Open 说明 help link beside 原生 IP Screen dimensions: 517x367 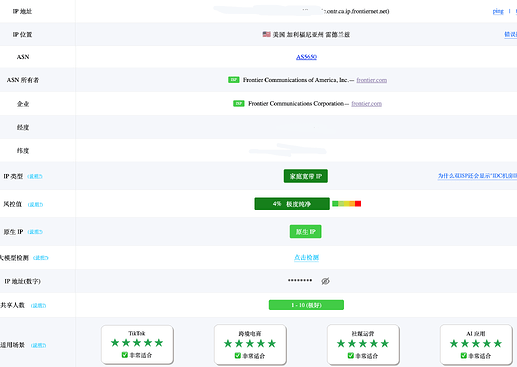click(x=35, y=232)
